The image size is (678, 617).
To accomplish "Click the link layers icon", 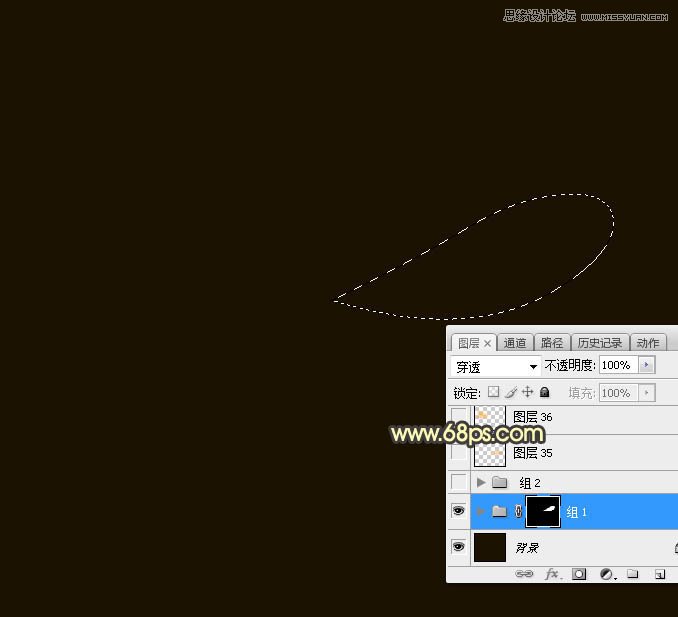I will pos(524,574).
